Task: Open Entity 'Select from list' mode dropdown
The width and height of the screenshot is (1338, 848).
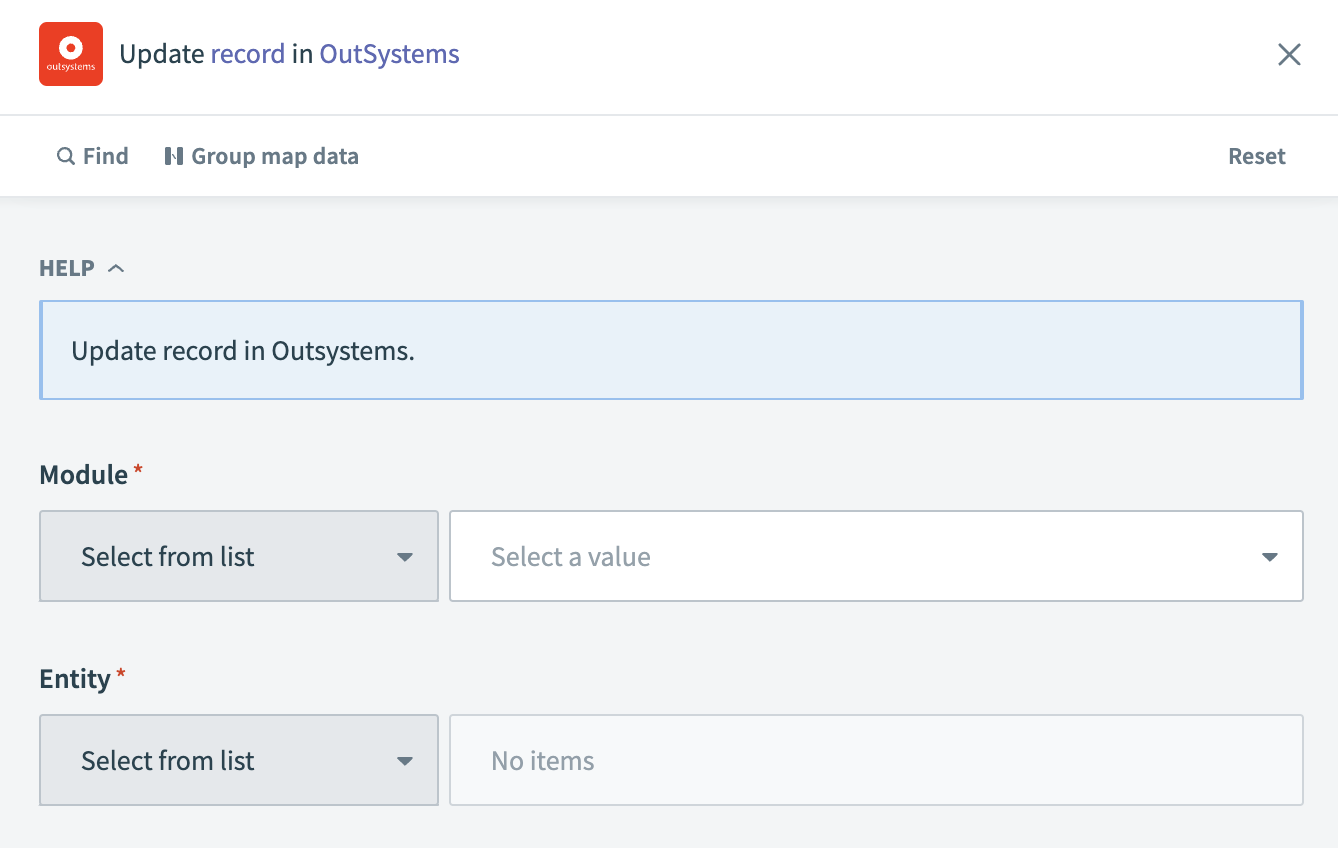Action: pyautogui.click(x=238, y=760)
